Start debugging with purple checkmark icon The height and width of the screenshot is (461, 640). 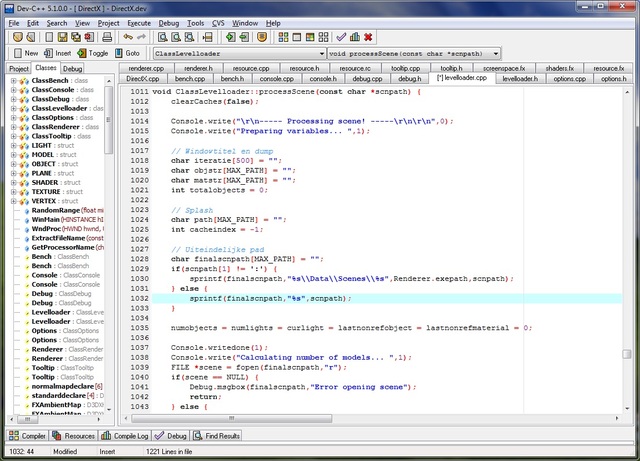click(341, 37)
